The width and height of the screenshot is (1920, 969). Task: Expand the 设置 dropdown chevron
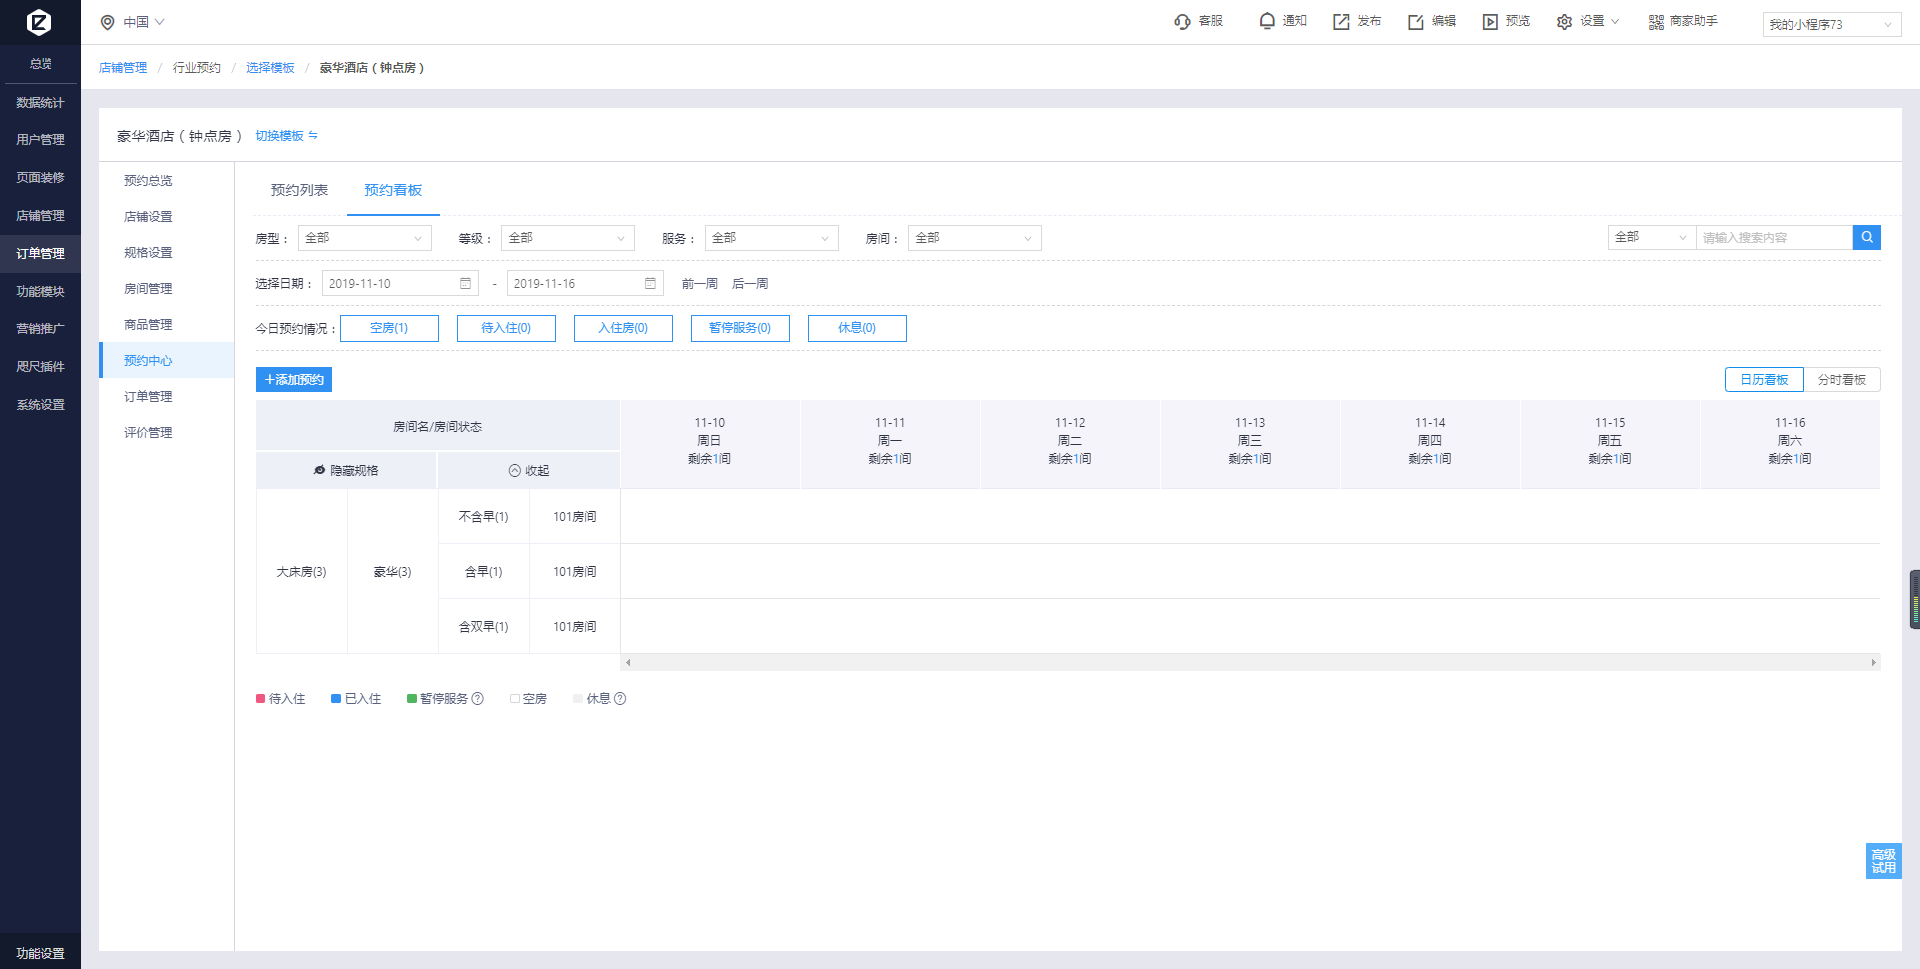pyautogui.click(x=1615, y=22)
